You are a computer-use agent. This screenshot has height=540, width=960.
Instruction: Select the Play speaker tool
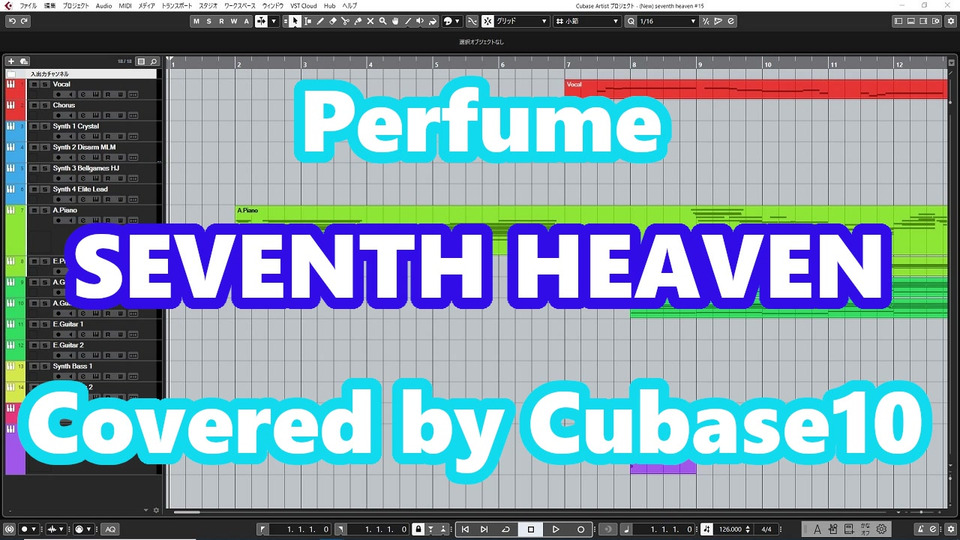tap(420, 21)
